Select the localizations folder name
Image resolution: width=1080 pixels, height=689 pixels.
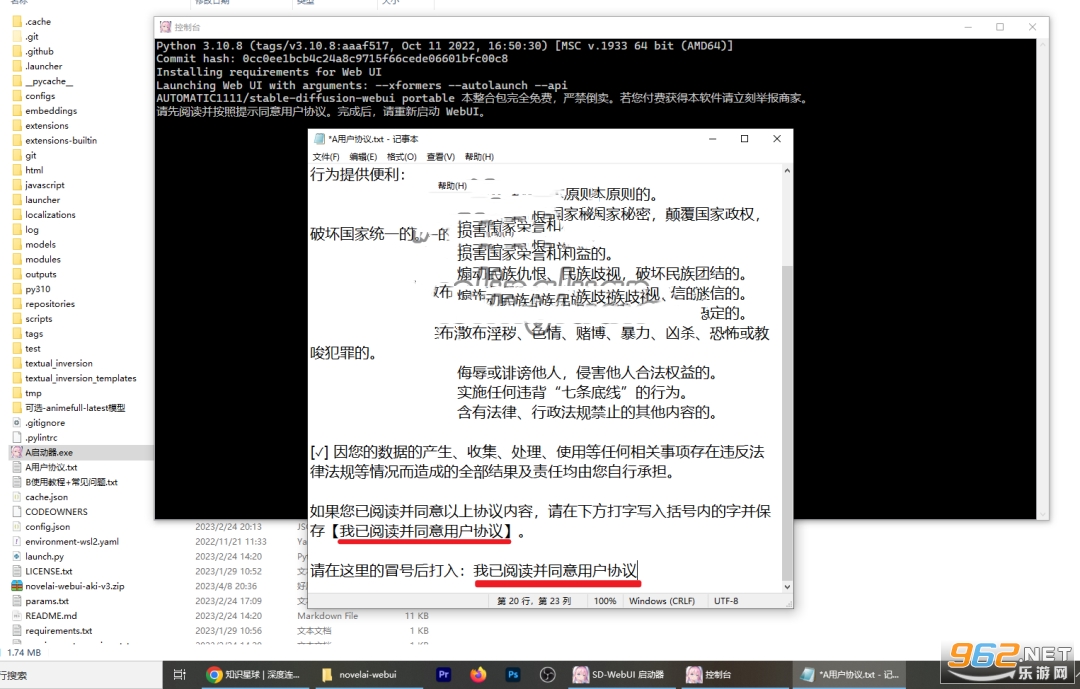coord(50,214)
